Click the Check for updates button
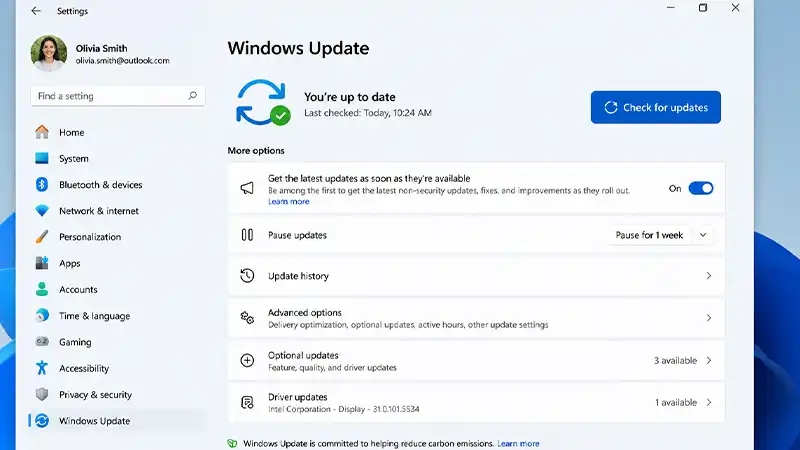This screenshot has width=800, height=450. tap(656, 107)
